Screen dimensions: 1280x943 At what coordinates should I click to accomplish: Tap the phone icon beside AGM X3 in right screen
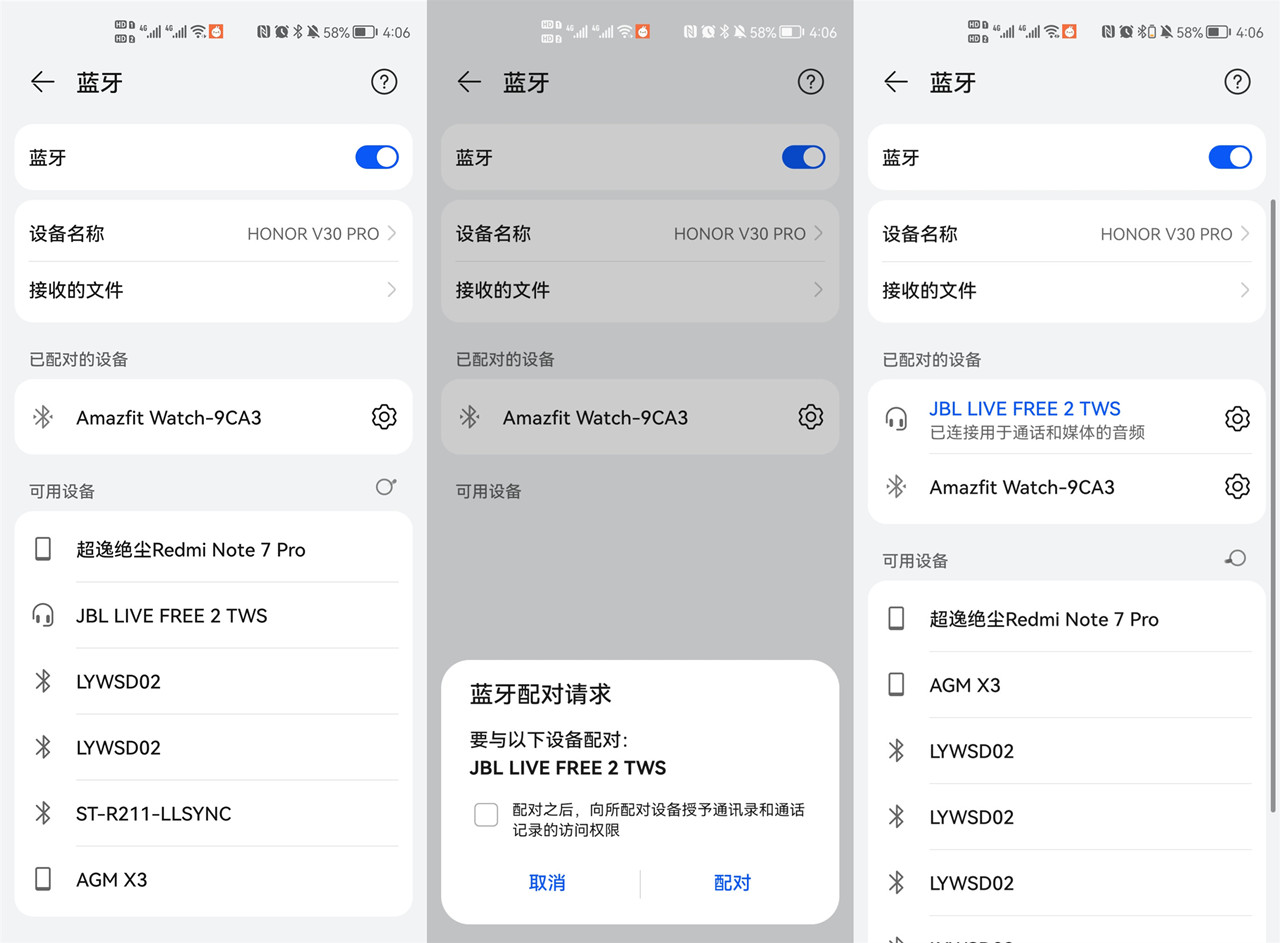pos(896,685)
